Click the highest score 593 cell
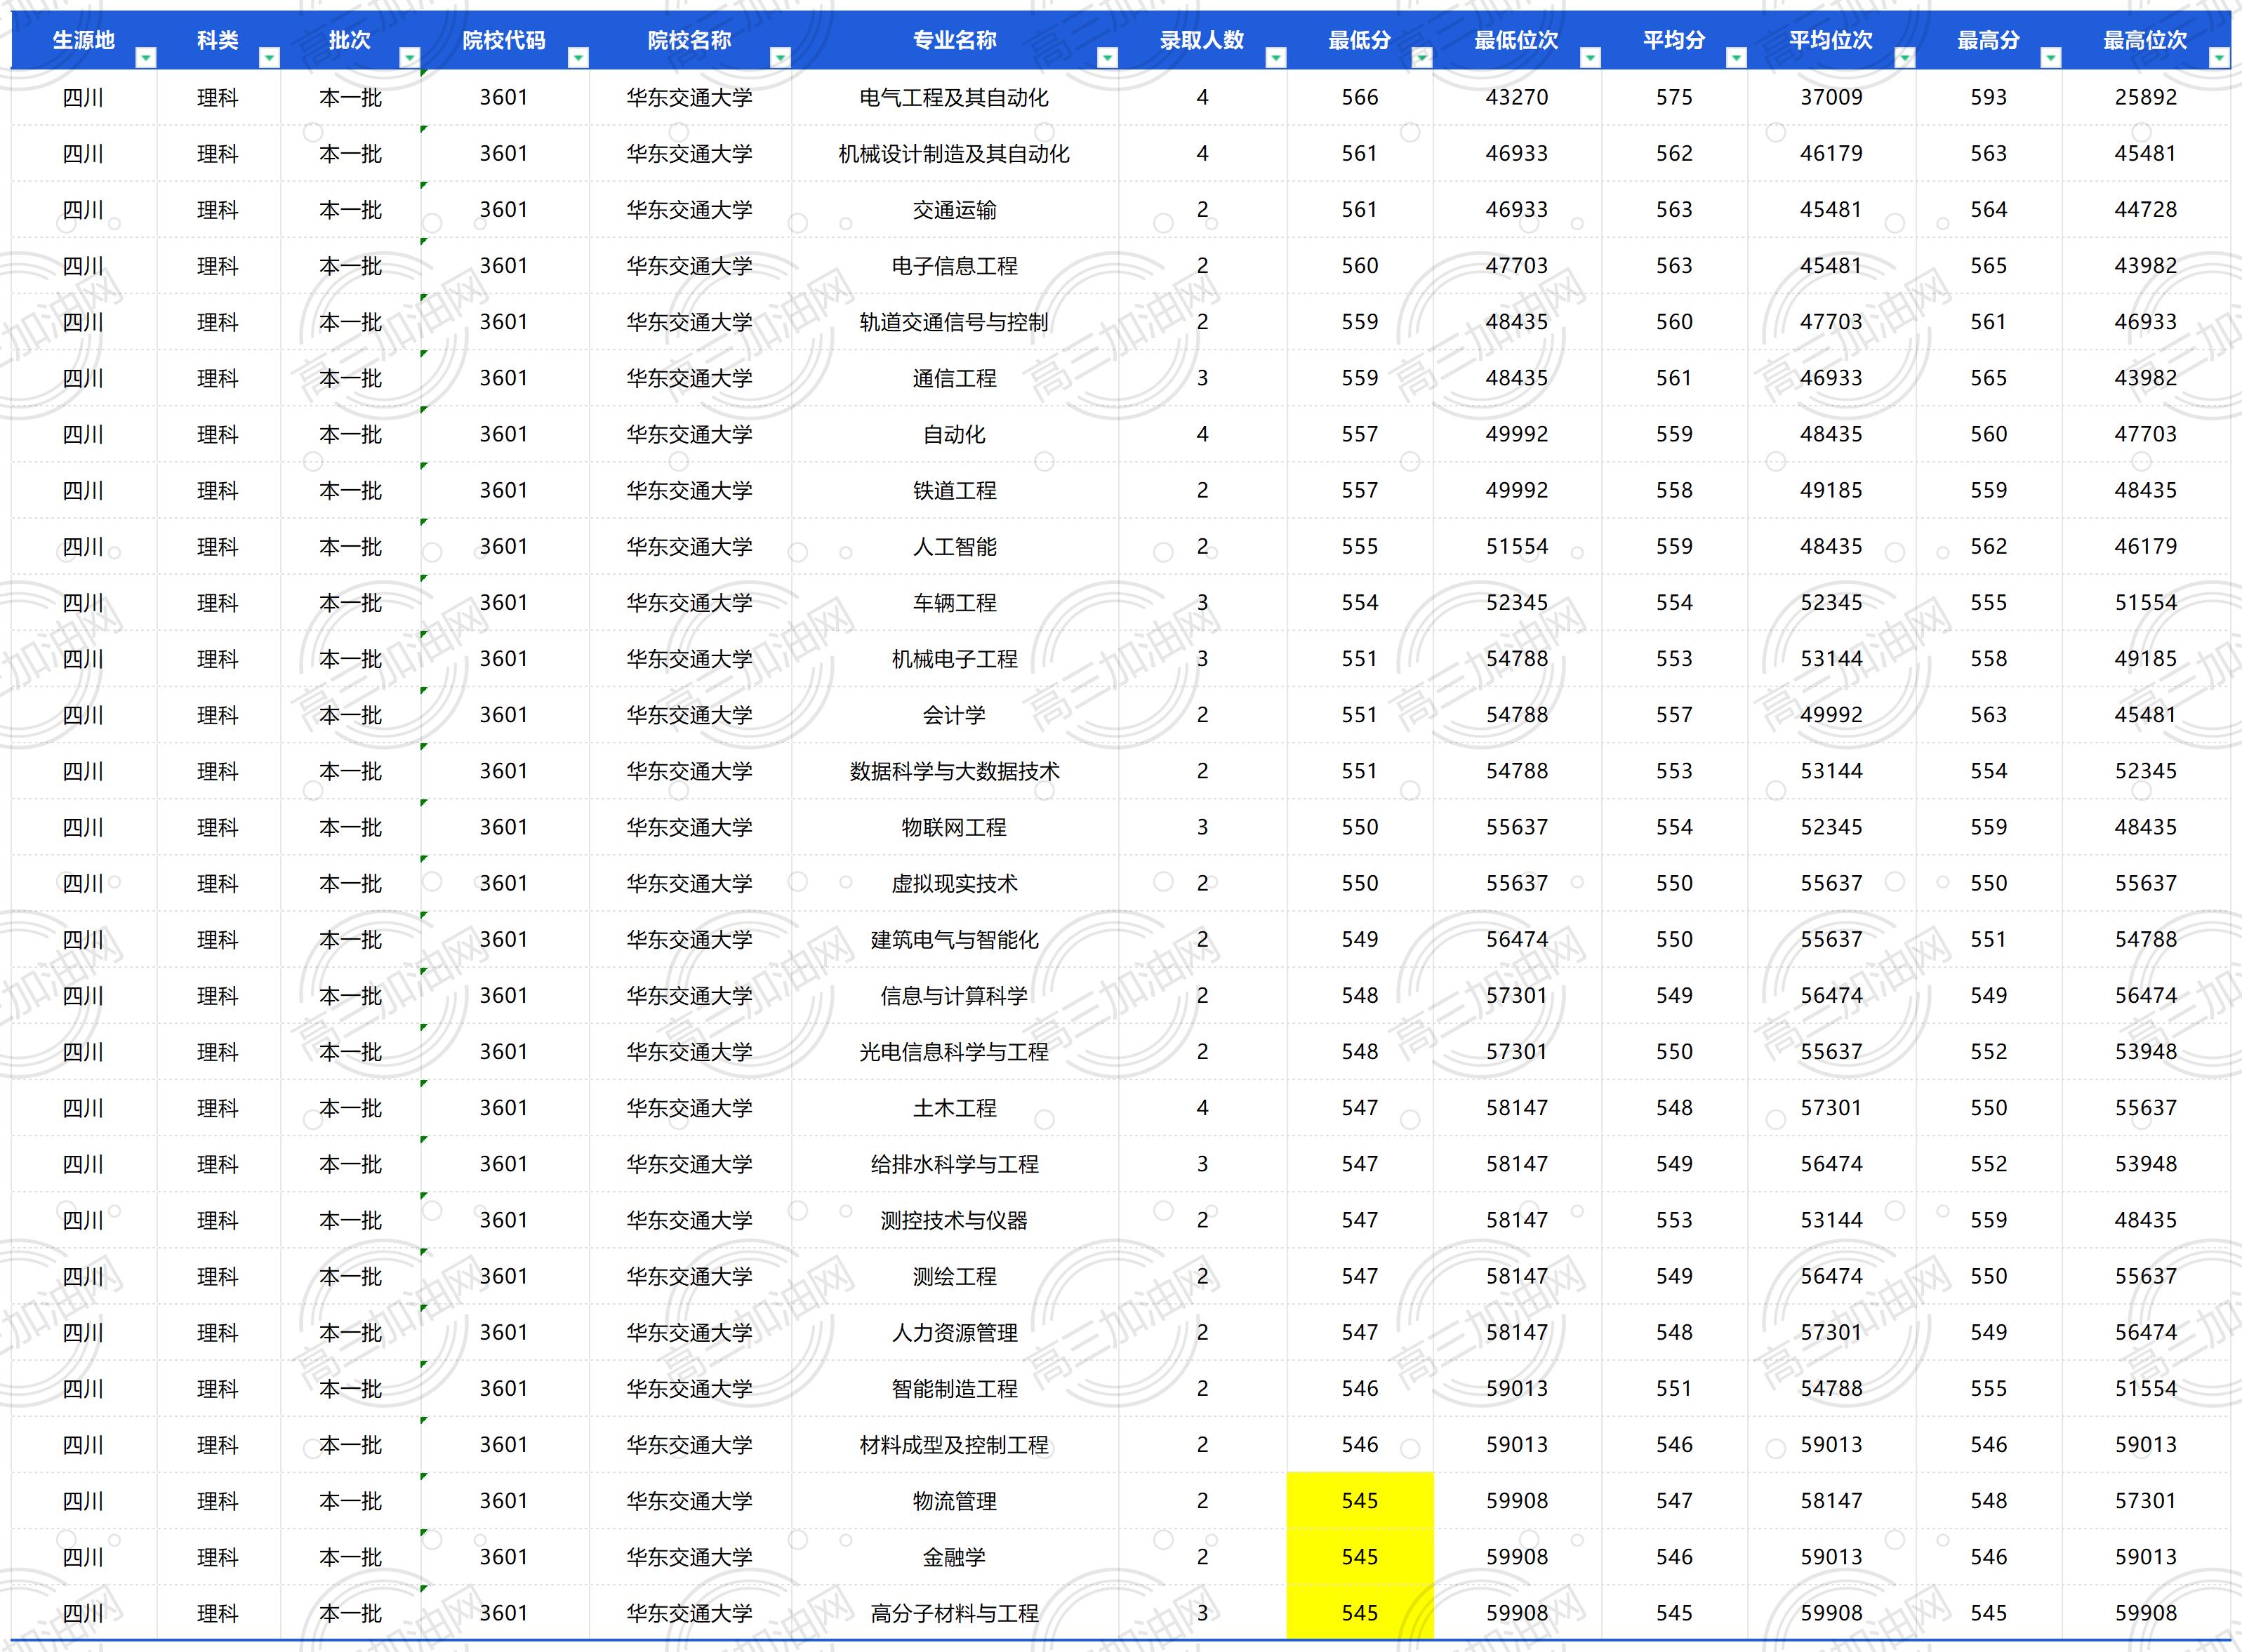2242x1652 pixels. point(1989,98)
